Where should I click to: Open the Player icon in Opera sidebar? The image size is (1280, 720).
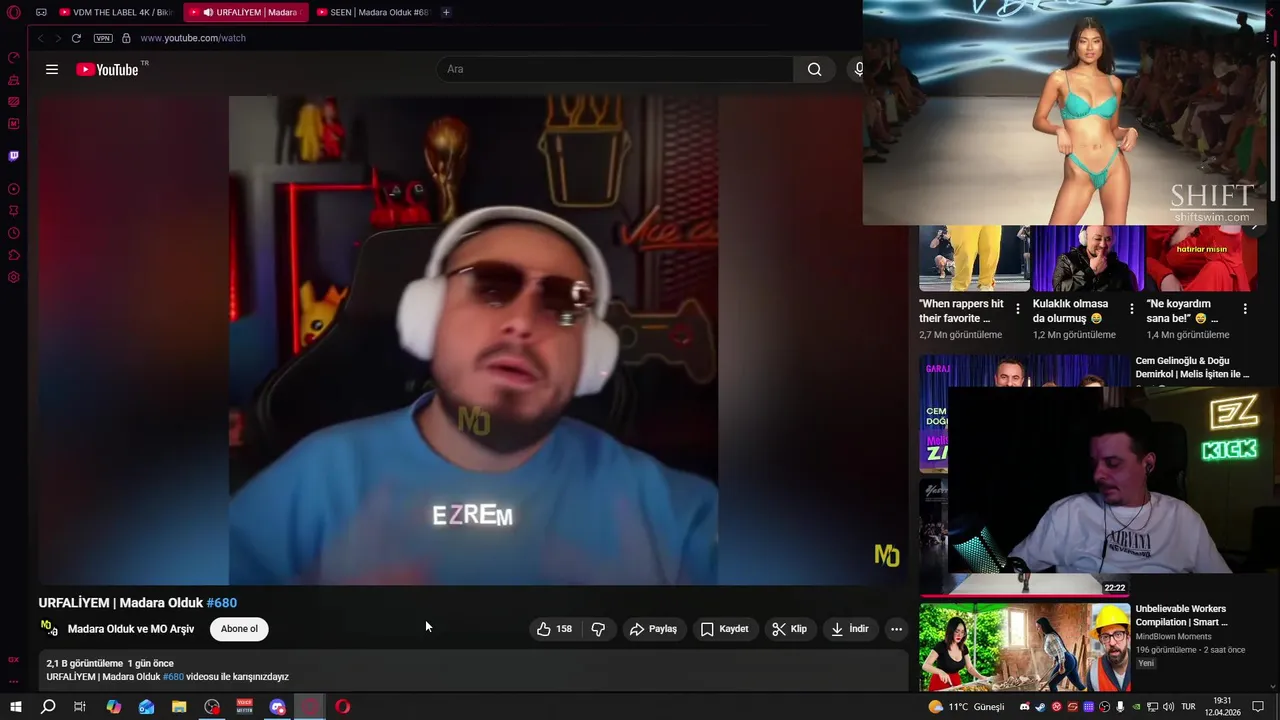[x=14, y=189]
